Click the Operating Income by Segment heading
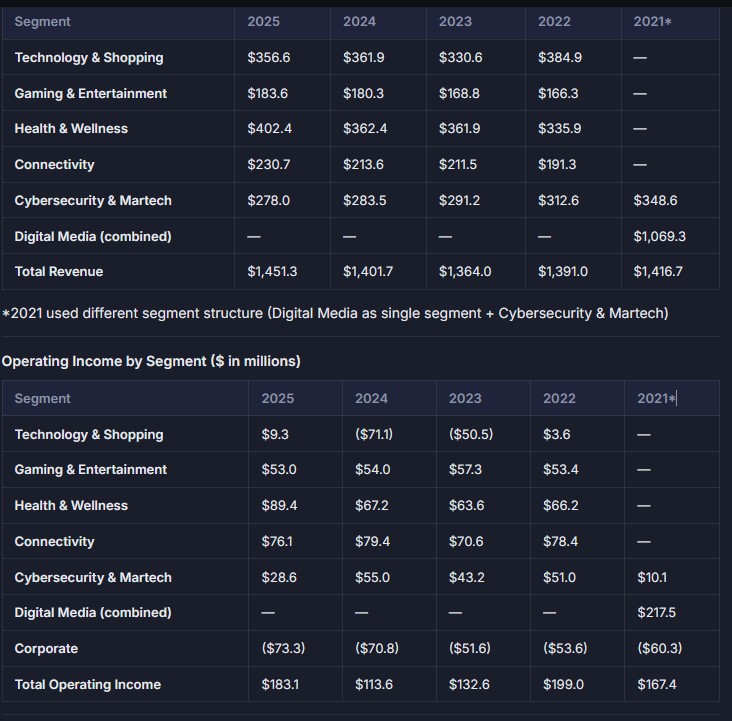Screen dimensions: 732x721 tap(151, 361)
